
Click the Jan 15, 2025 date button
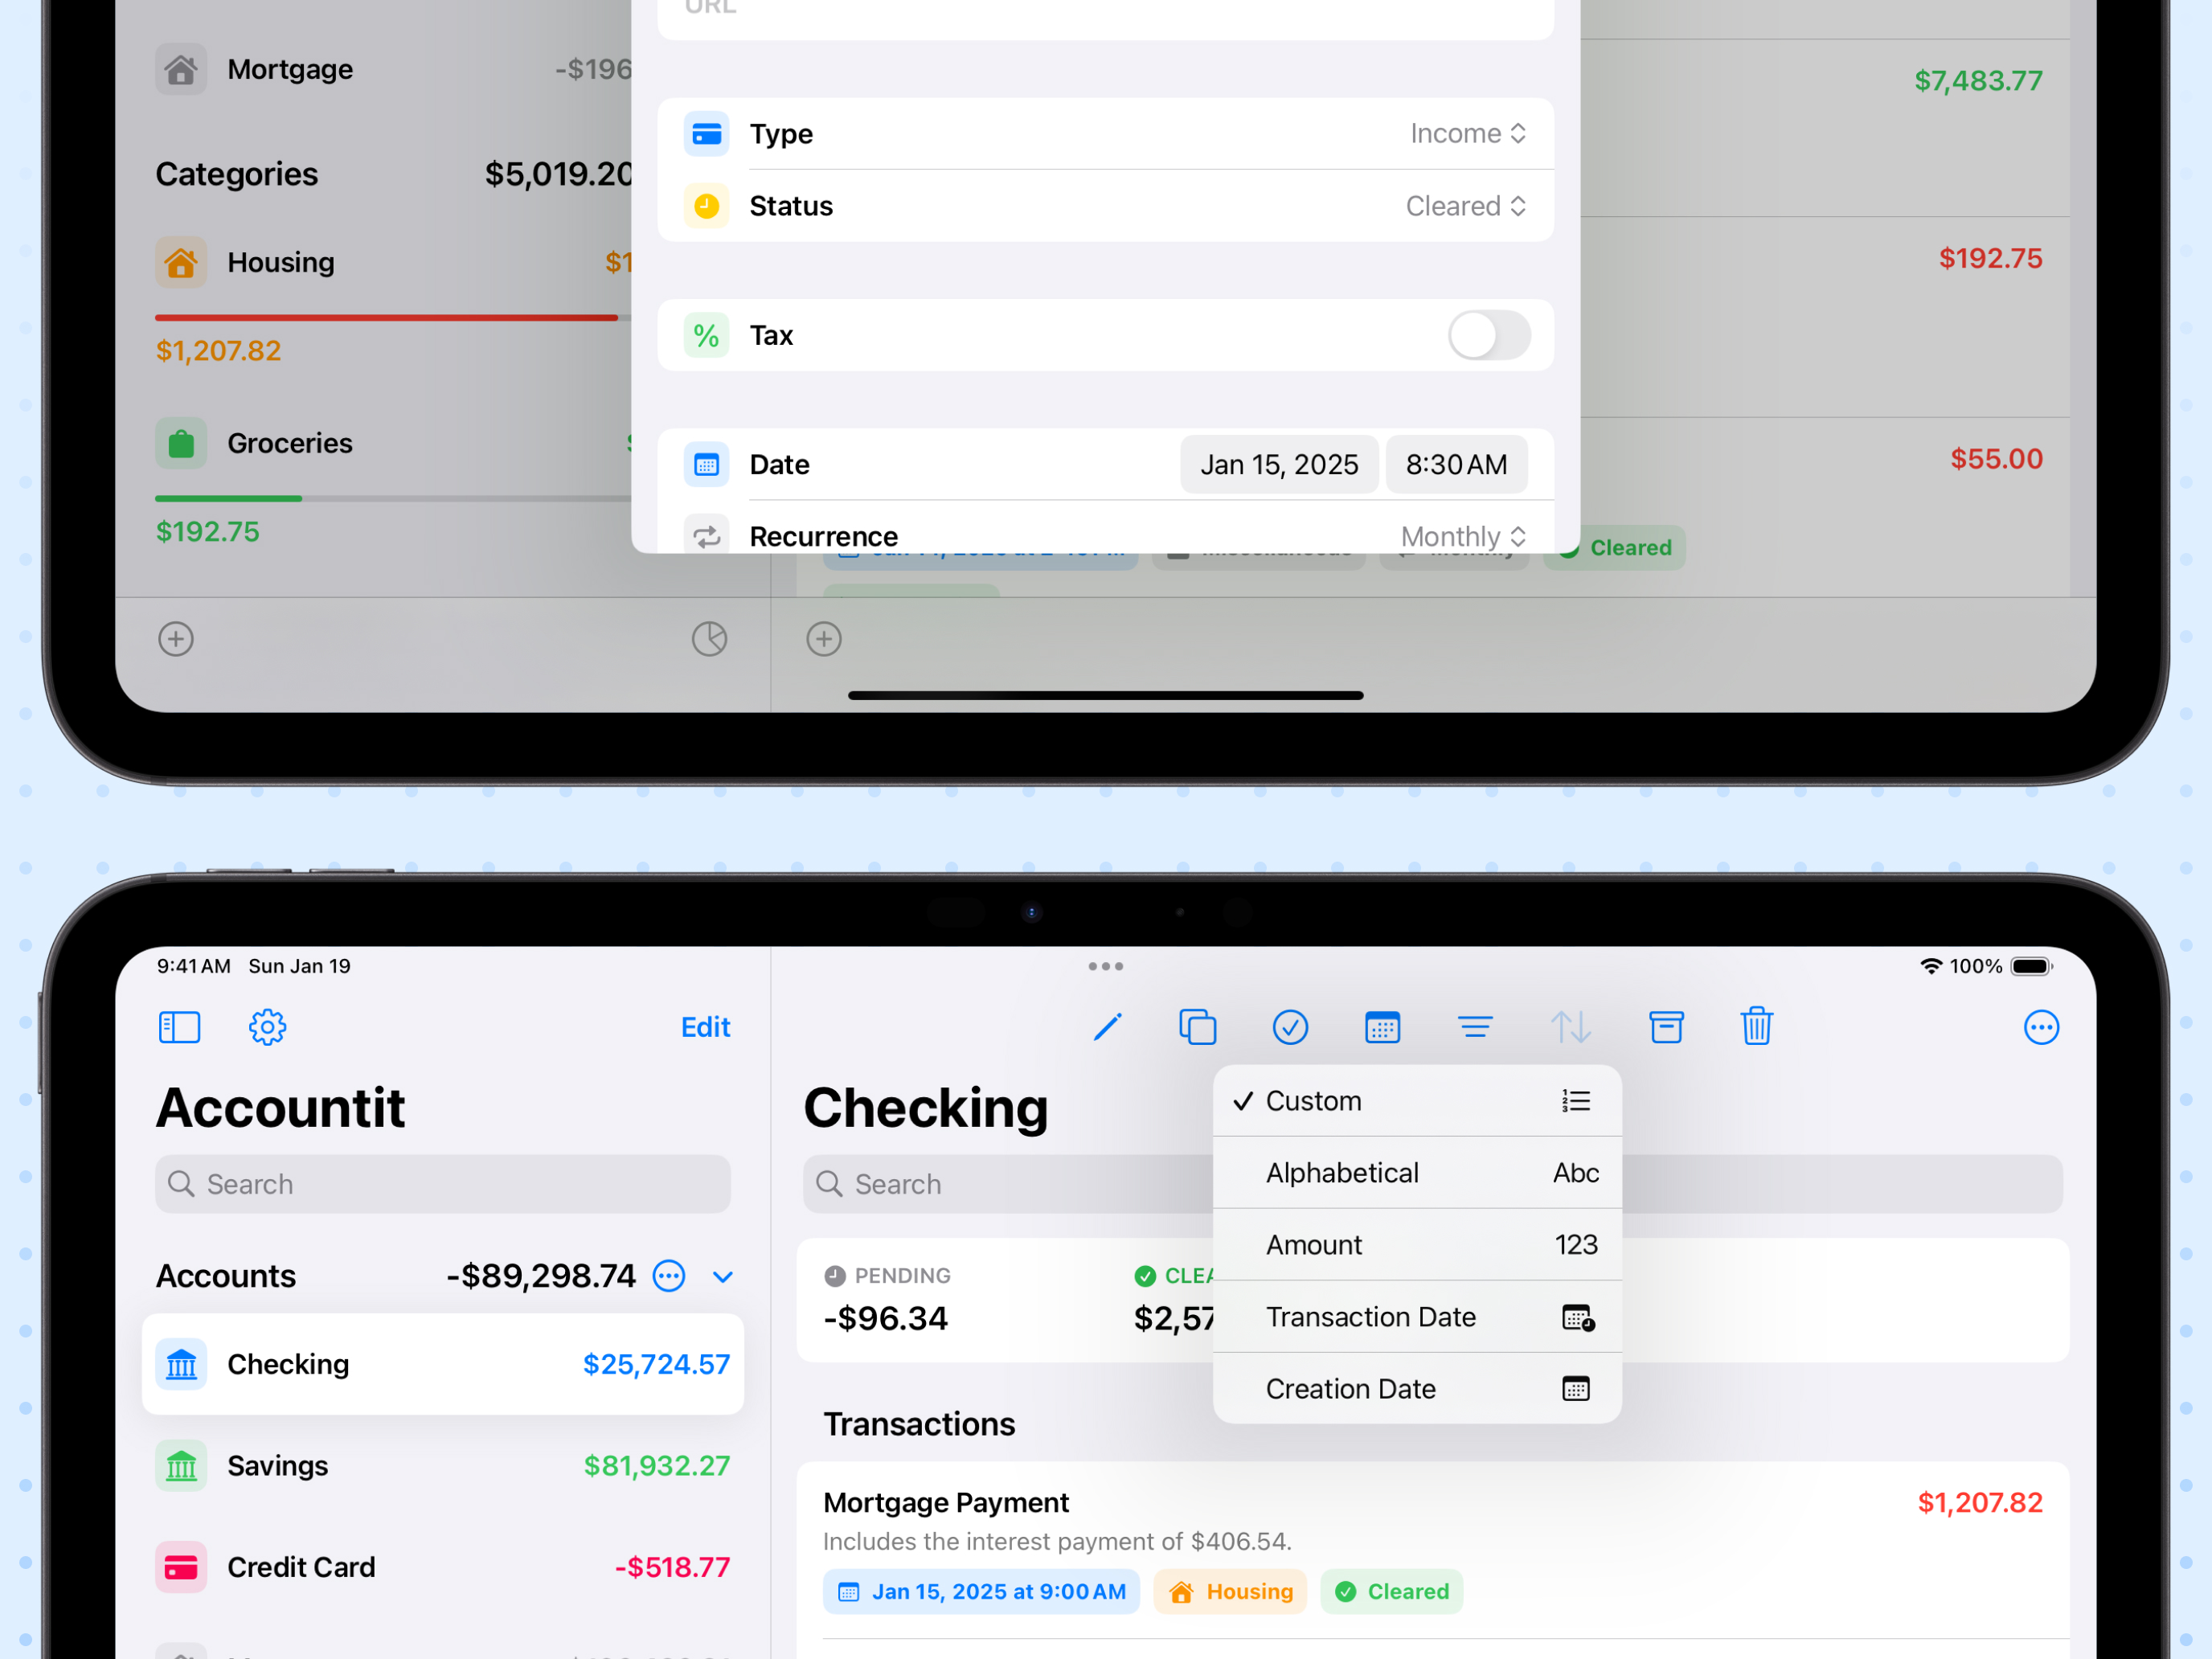click(x=1279, y=464)
